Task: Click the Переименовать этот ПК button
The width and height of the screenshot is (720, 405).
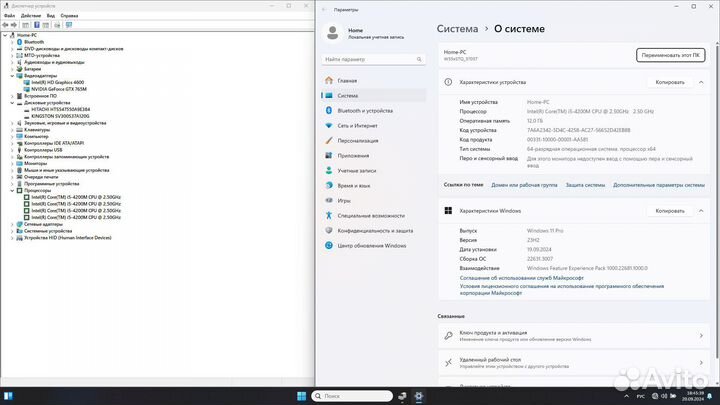Action: (670, 55)
